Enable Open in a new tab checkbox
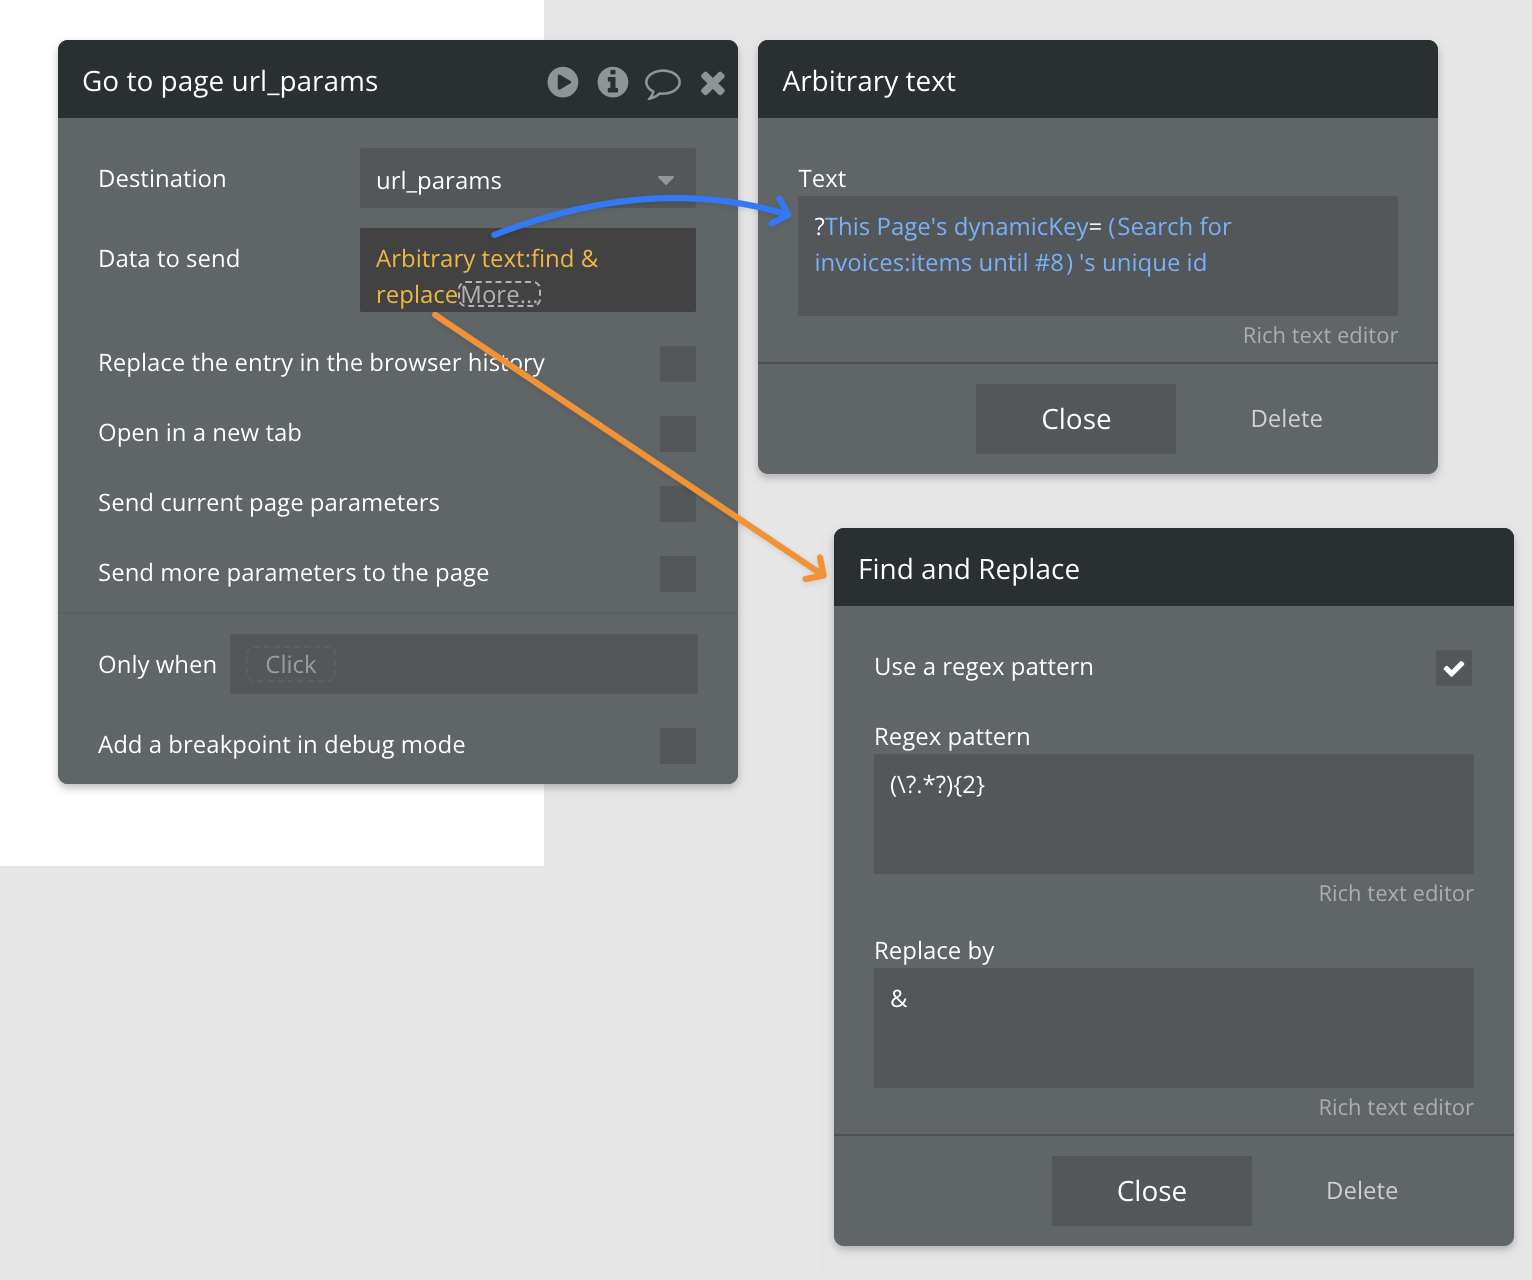This screenshot has width=1532, height=1280. click(x=677, y=434)
